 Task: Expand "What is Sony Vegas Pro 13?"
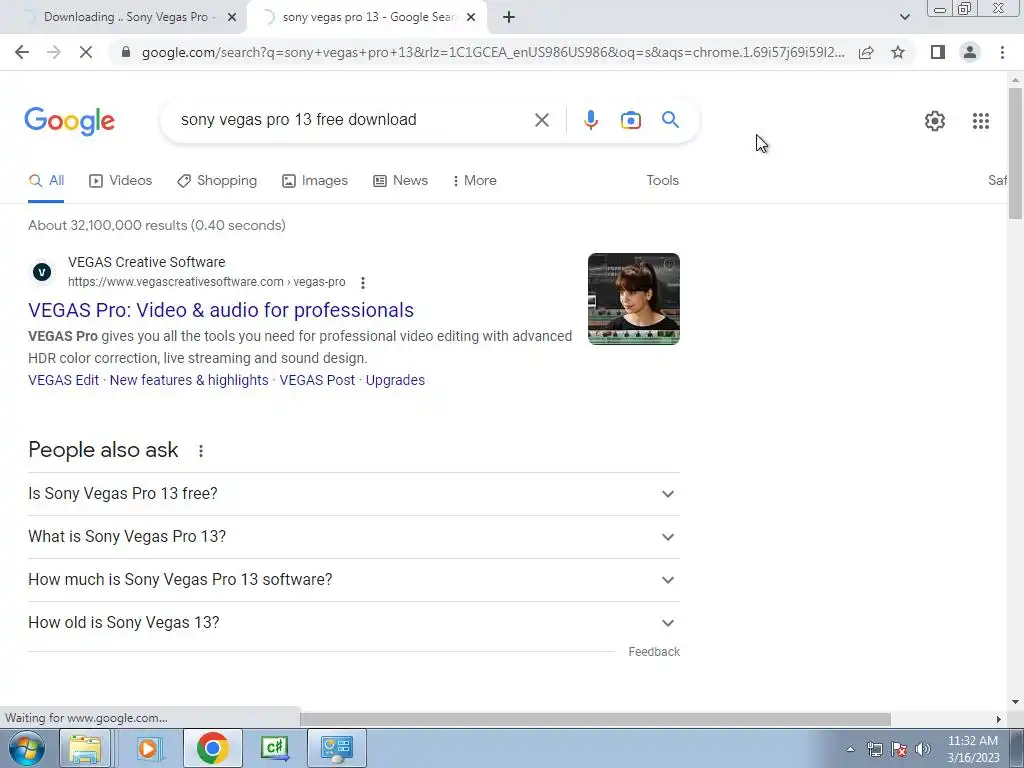click(x=353, y=537)
